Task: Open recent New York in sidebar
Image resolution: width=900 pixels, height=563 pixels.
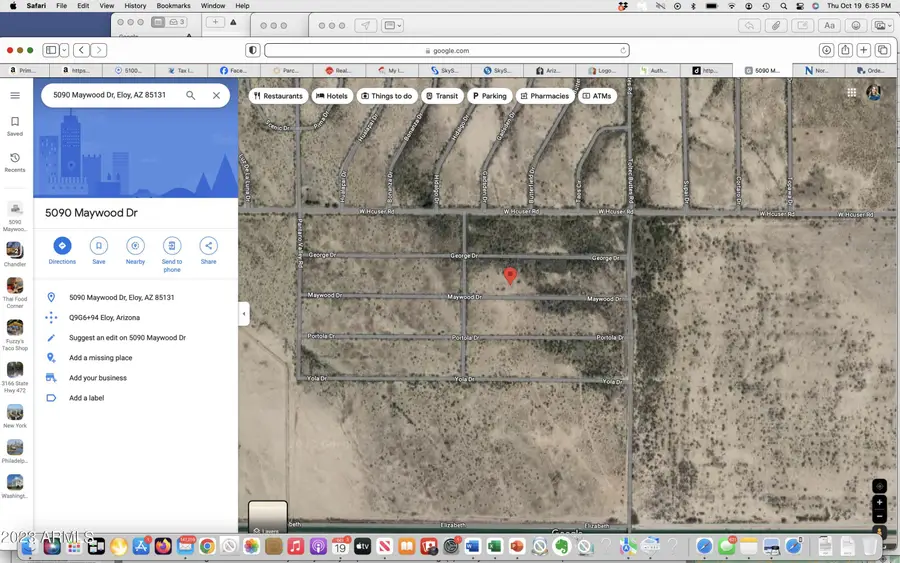Action: click(15, 417)
